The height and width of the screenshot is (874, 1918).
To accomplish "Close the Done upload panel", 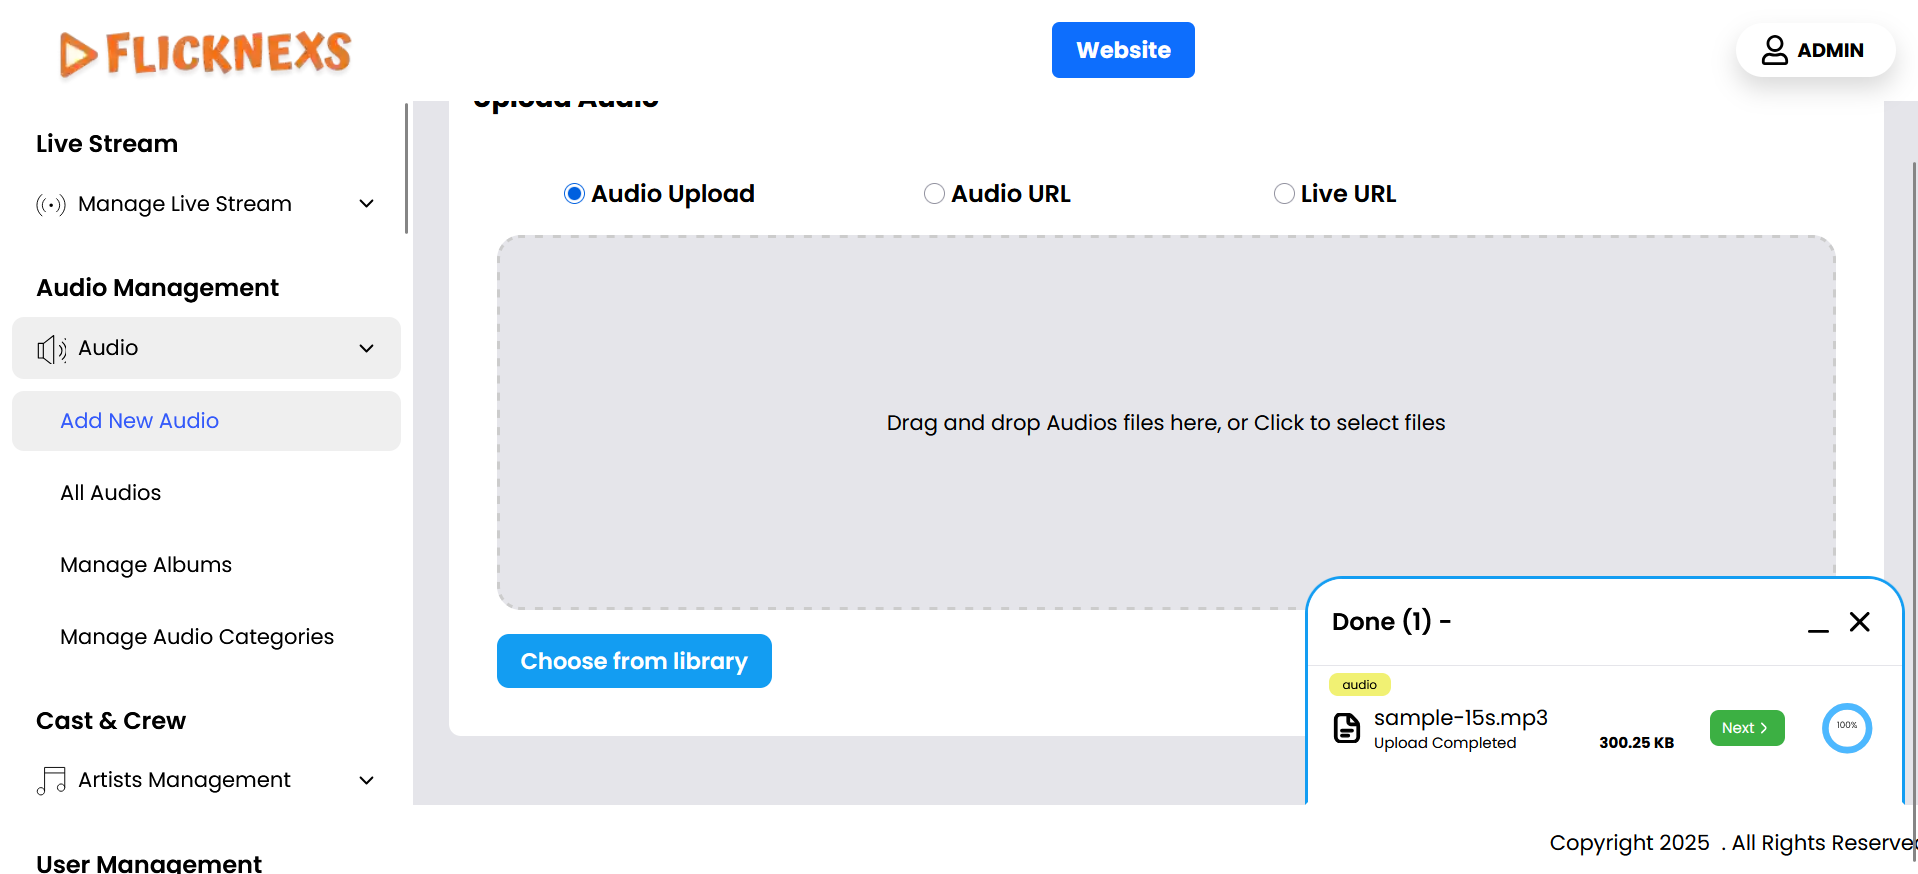I will [1859, 622].
